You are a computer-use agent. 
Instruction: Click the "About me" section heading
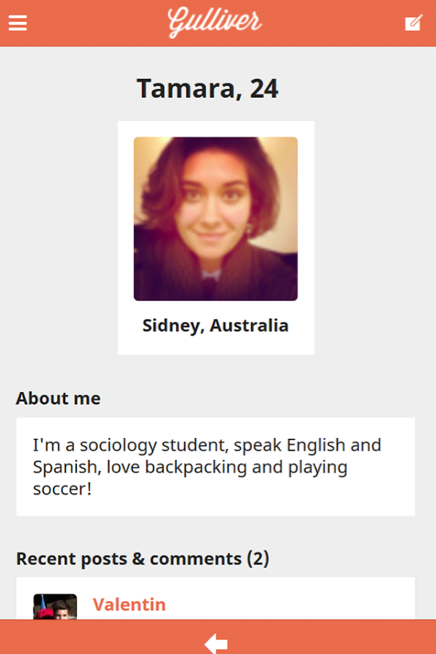click(x=58, y=398)
